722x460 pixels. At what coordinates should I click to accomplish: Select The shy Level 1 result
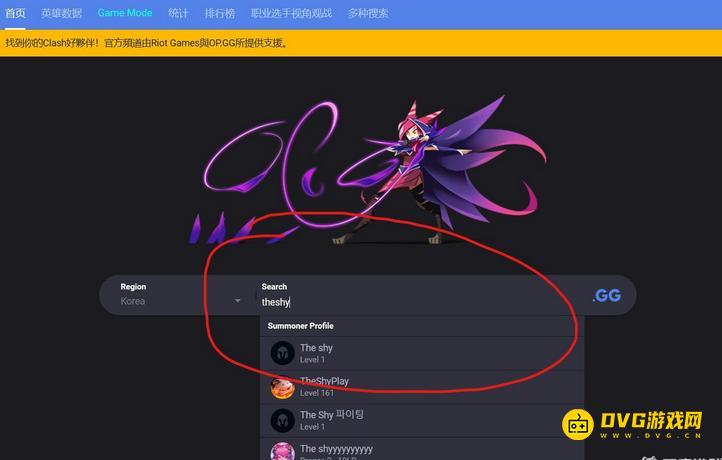[422, 353]
